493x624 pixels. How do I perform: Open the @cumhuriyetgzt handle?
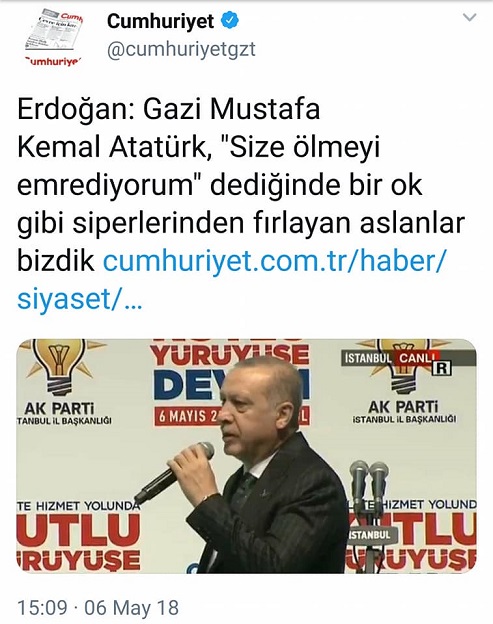pyautogui.click(x=181, y=49)
